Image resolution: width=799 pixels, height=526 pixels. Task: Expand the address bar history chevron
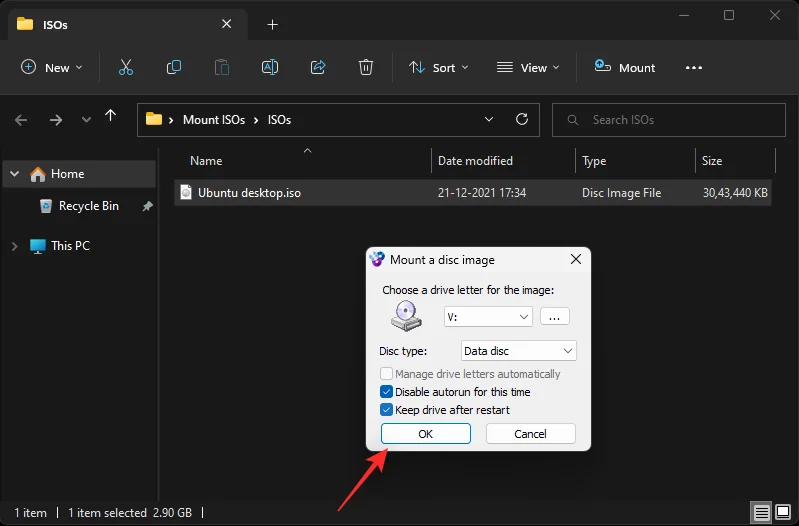[x=489, y=119]
